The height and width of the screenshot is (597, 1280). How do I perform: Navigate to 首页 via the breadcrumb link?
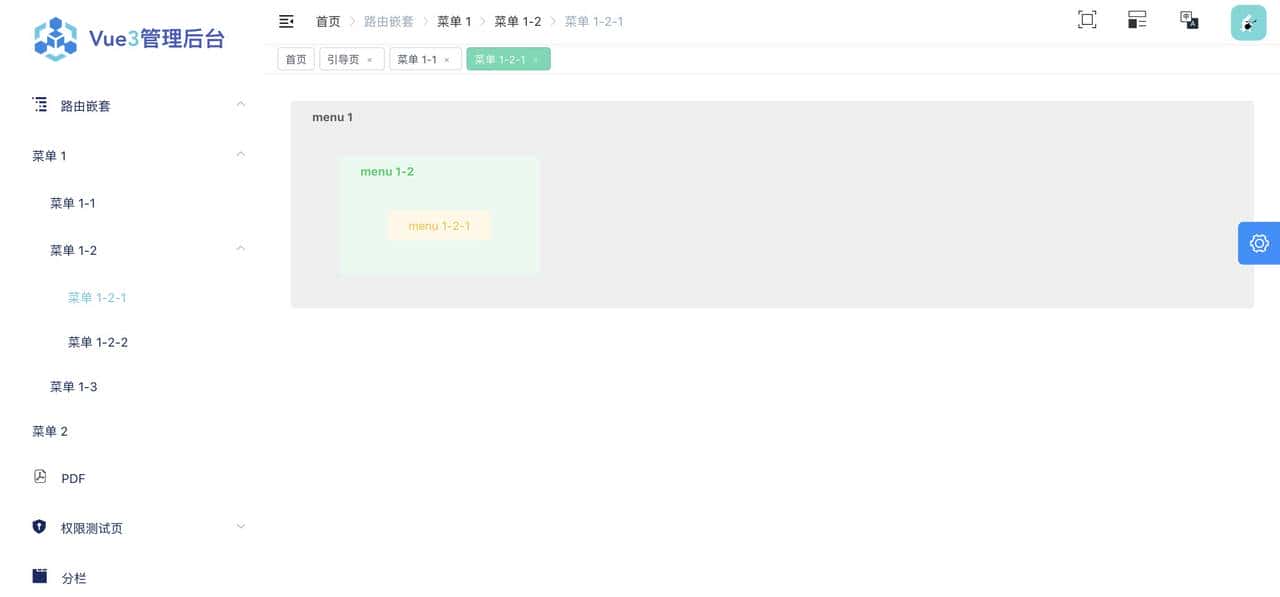pos(327,21)
